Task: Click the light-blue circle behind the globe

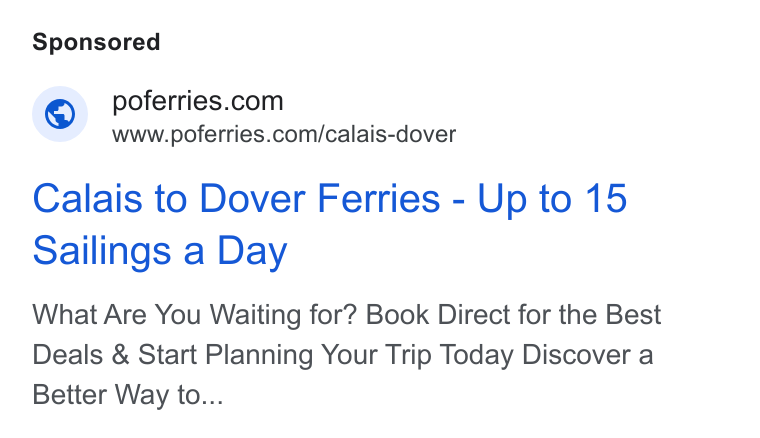Action: 60,114
